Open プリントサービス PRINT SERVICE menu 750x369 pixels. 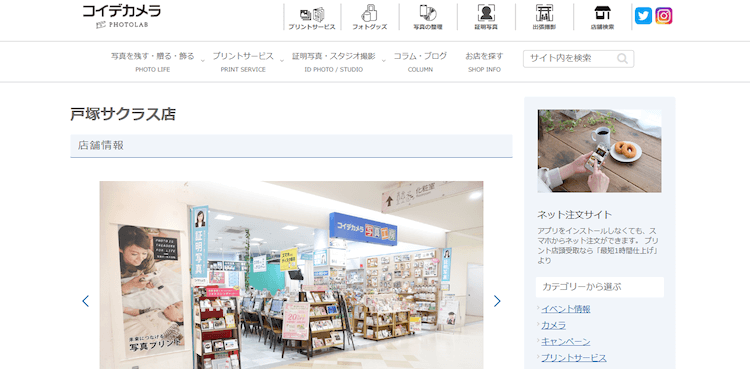[243, 62]
